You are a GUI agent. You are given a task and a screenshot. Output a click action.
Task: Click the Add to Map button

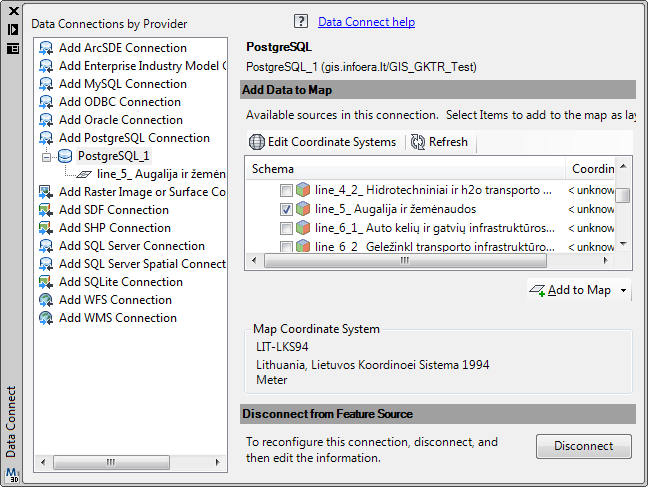(571, 290)
